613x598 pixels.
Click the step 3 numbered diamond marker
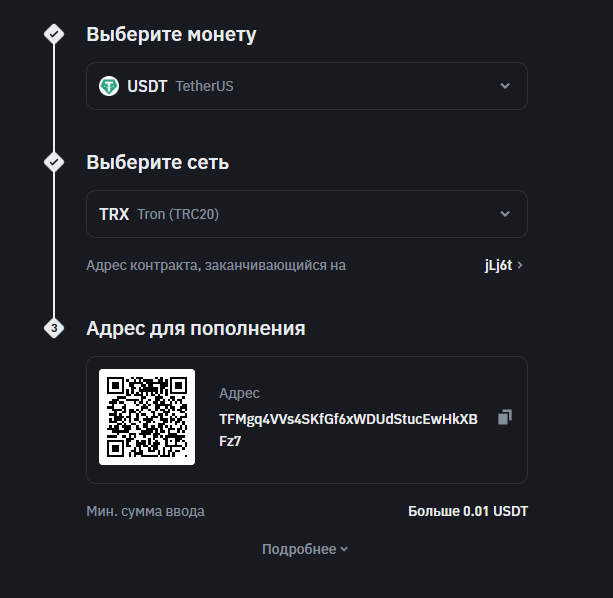tap(54, 328)
